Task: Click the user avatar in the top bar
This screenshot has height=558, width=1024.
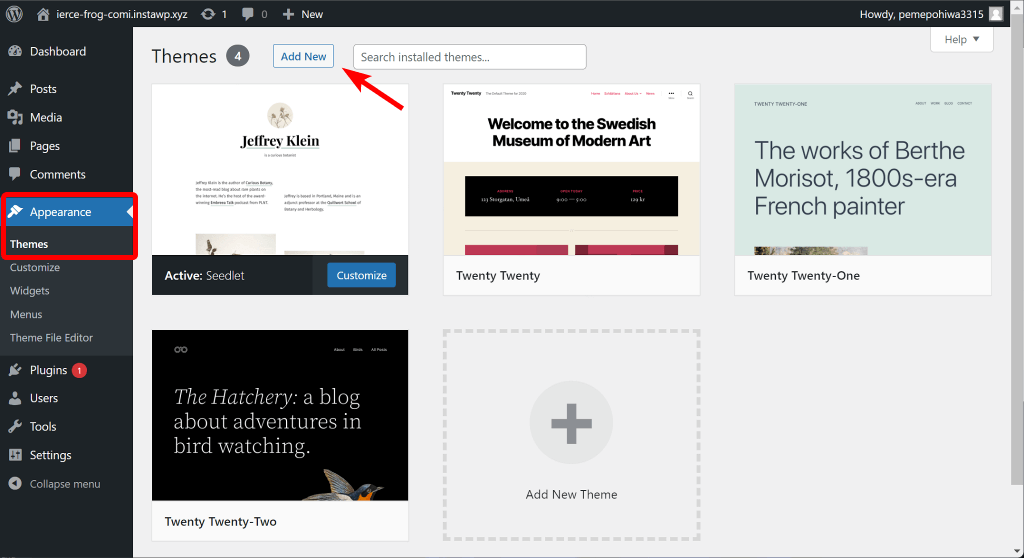Action: [996, 14]
